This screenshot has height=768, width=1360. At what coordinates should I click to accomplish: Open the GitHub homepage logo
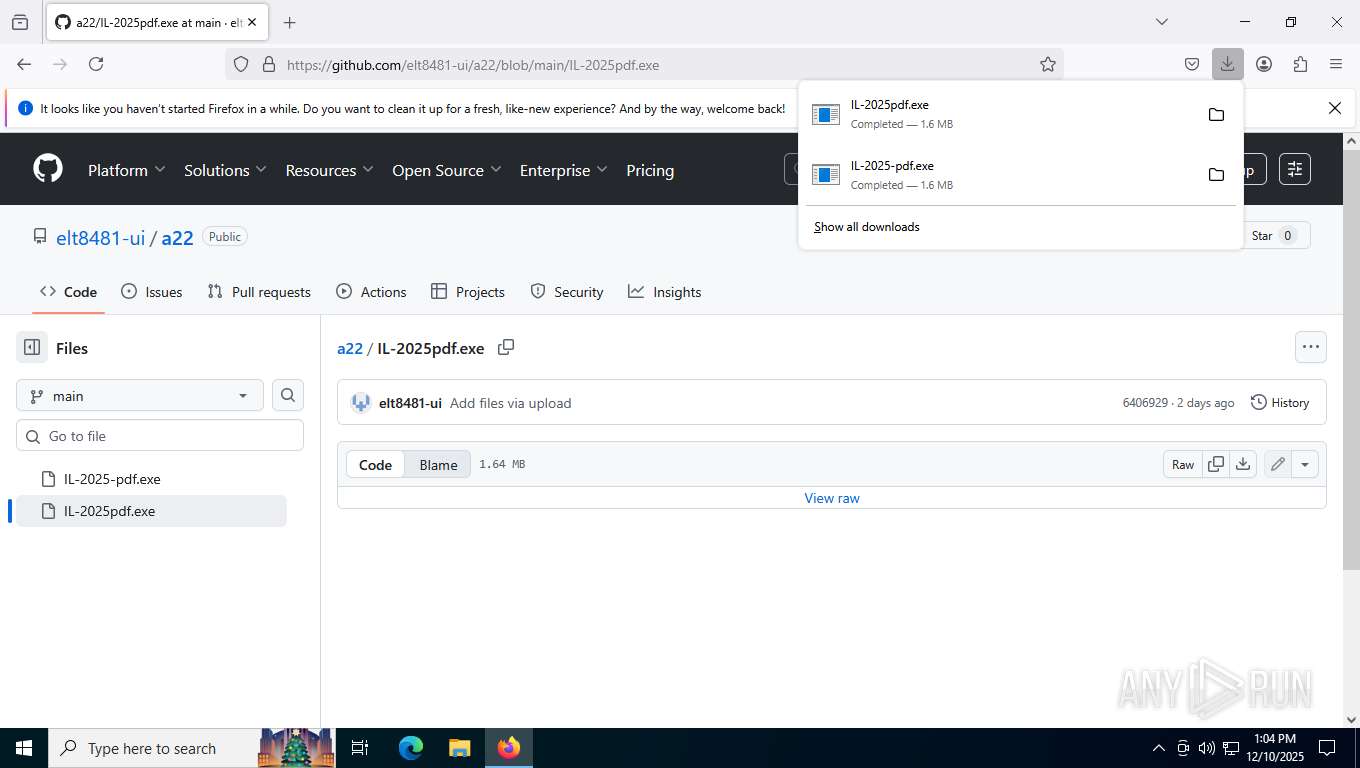[48, 169]
